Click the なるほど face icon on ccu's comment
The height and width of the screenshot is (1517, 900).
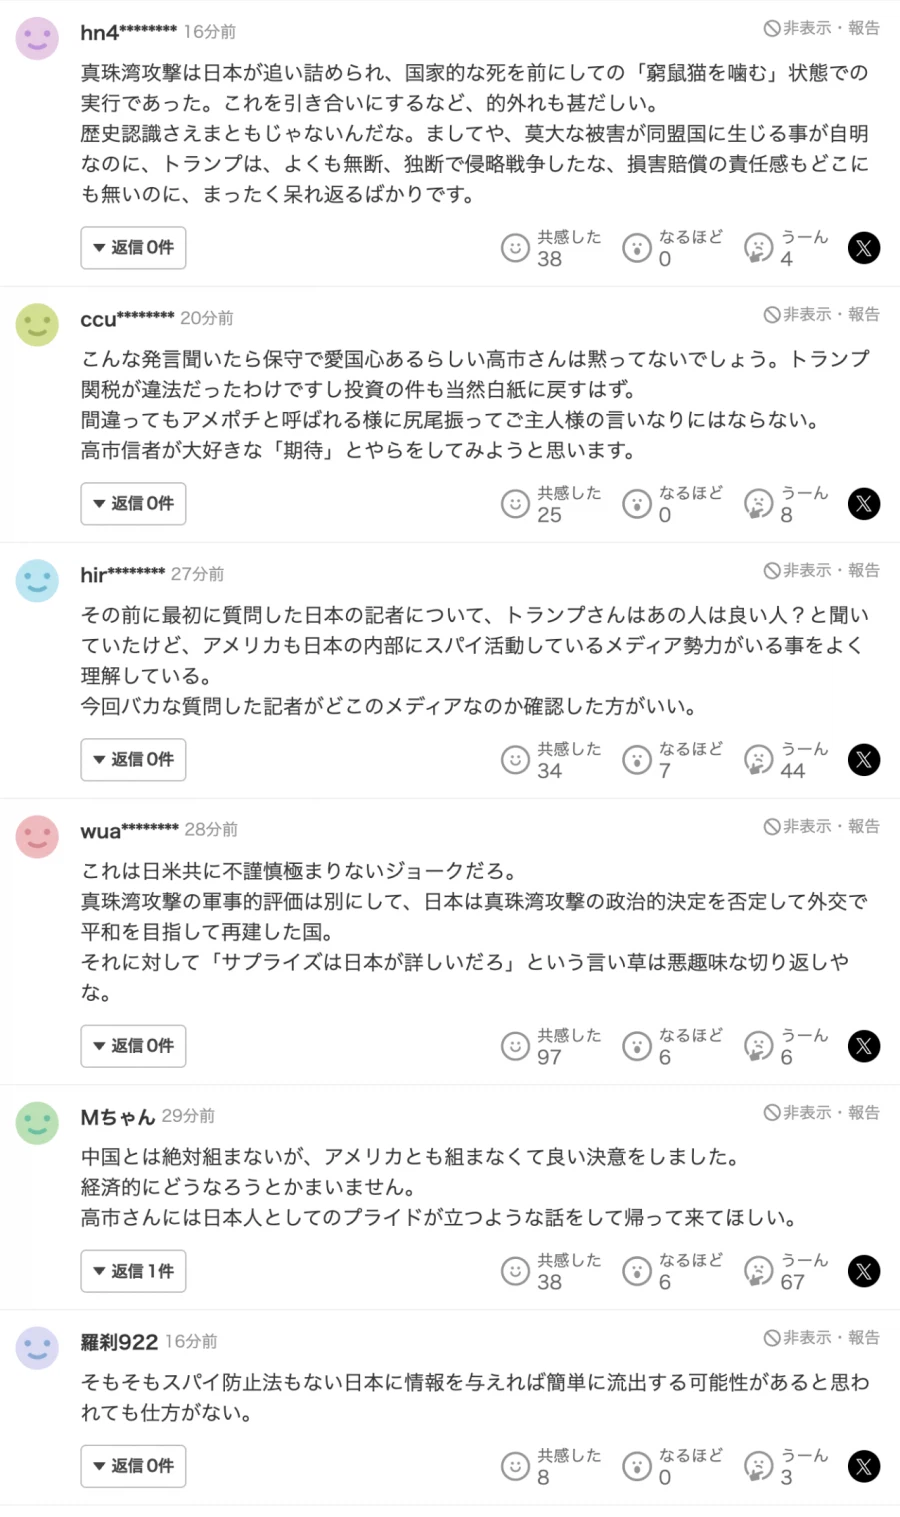tap(637, 504)
